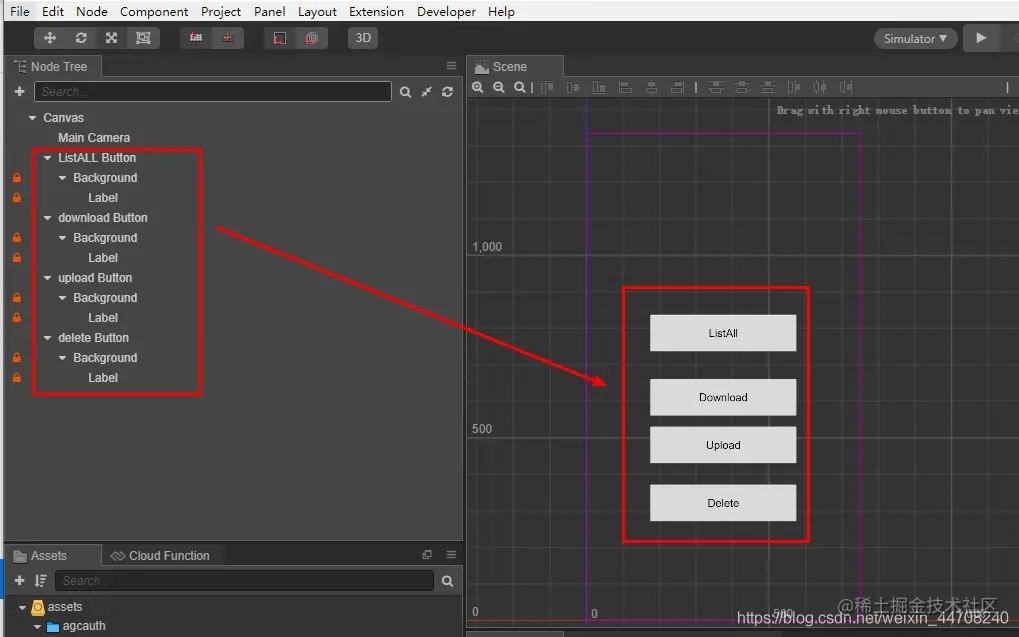1019x637 pixels.
Task: Collapse the Canvas node
Action: [32, 118]
